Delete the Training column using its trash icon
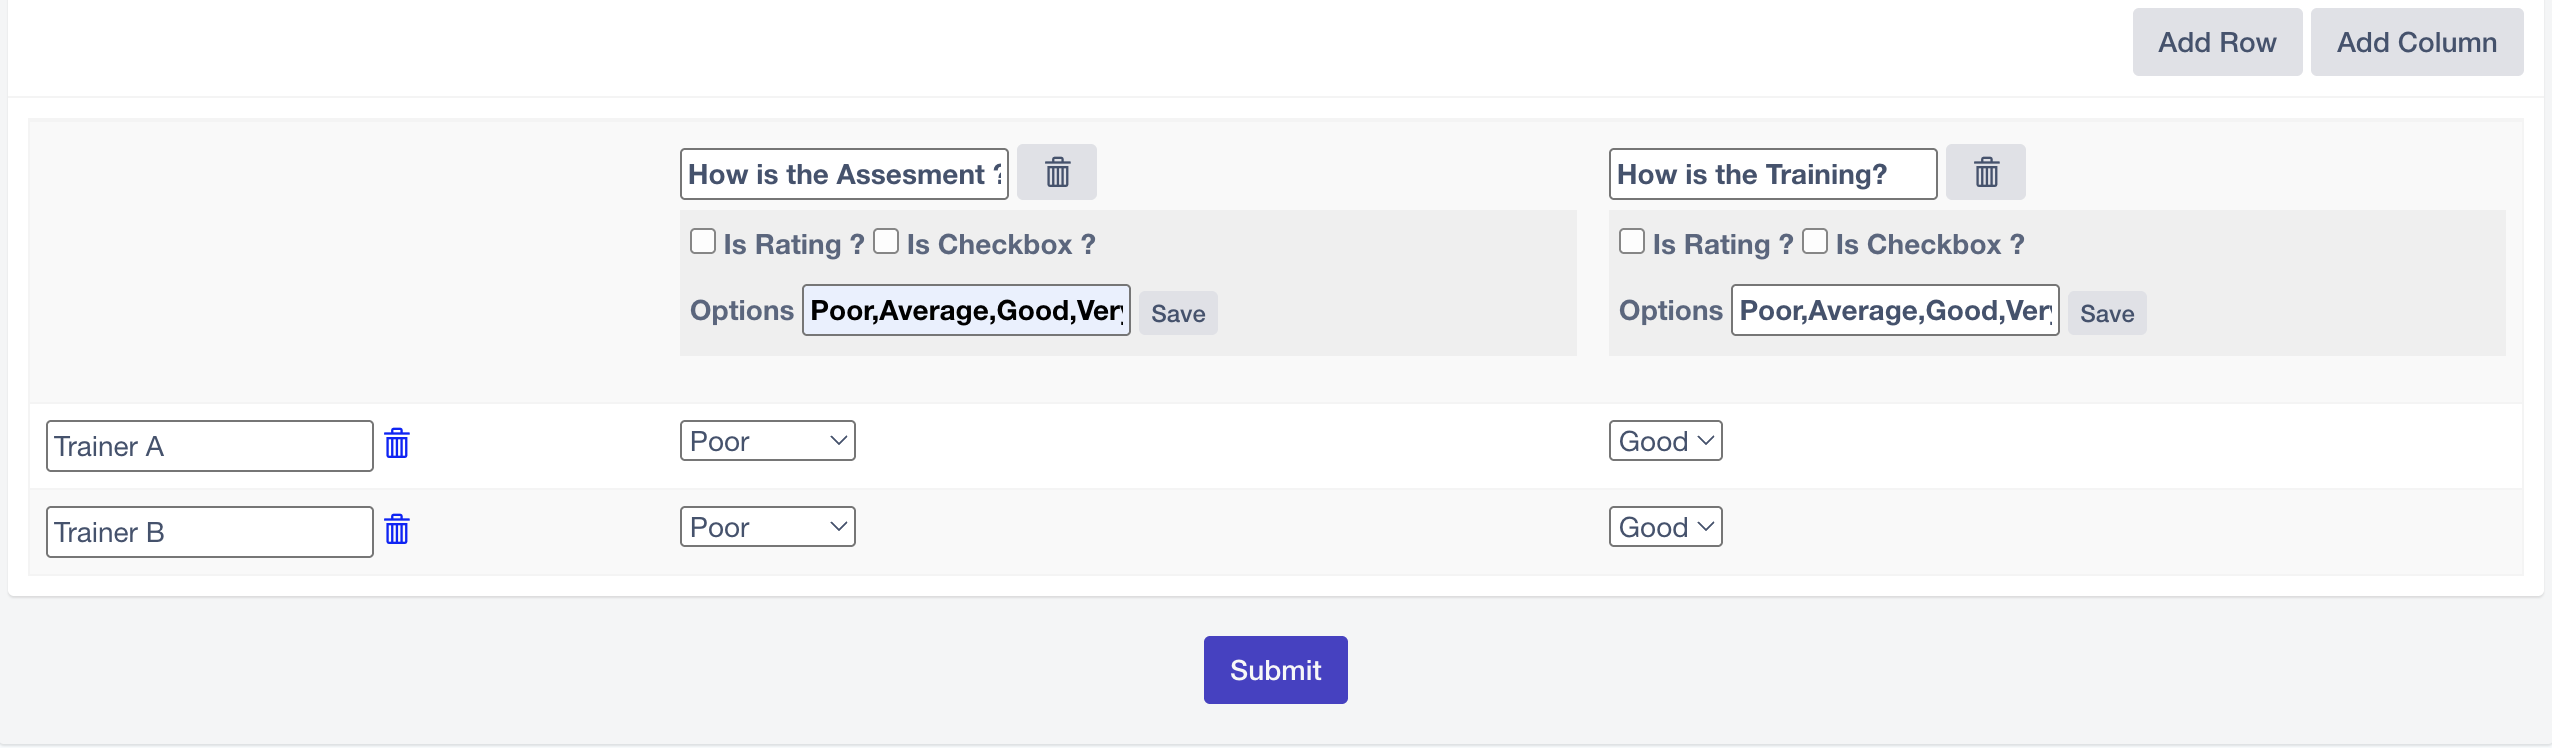The width and height of the screenshot is (2552, 748). tap(1986, 172)
